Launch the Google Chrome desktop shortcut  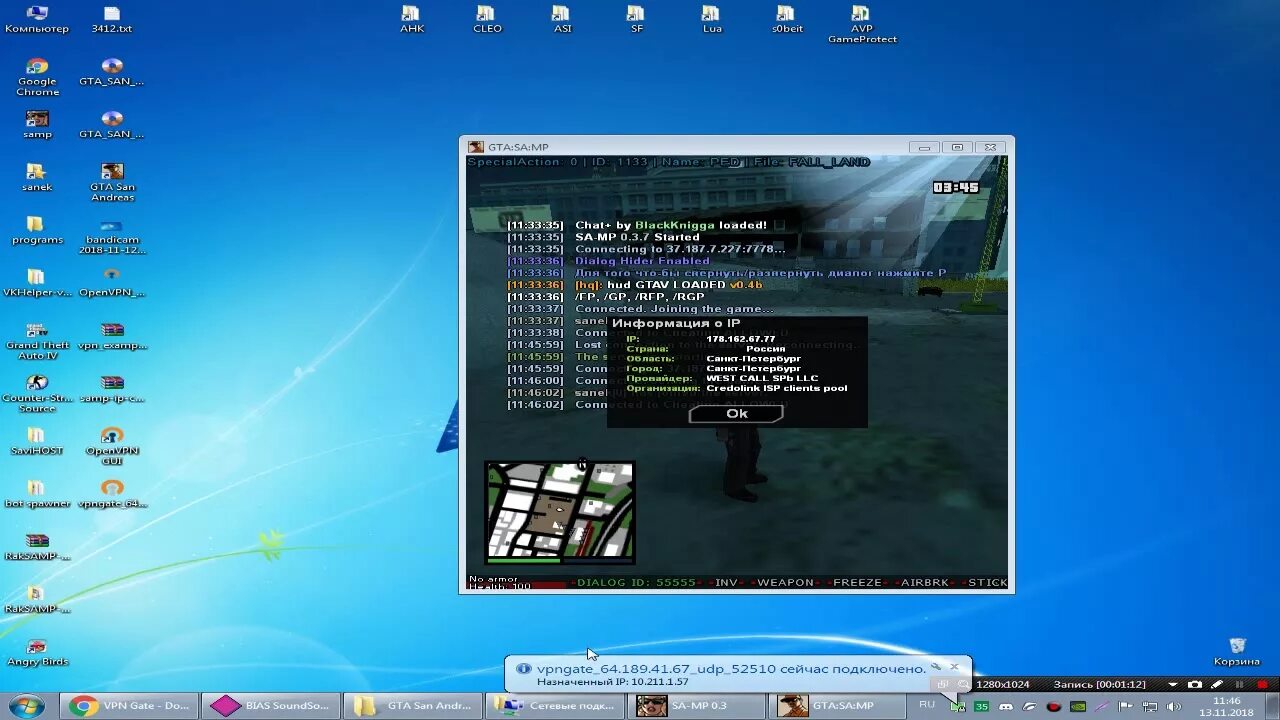37,77
